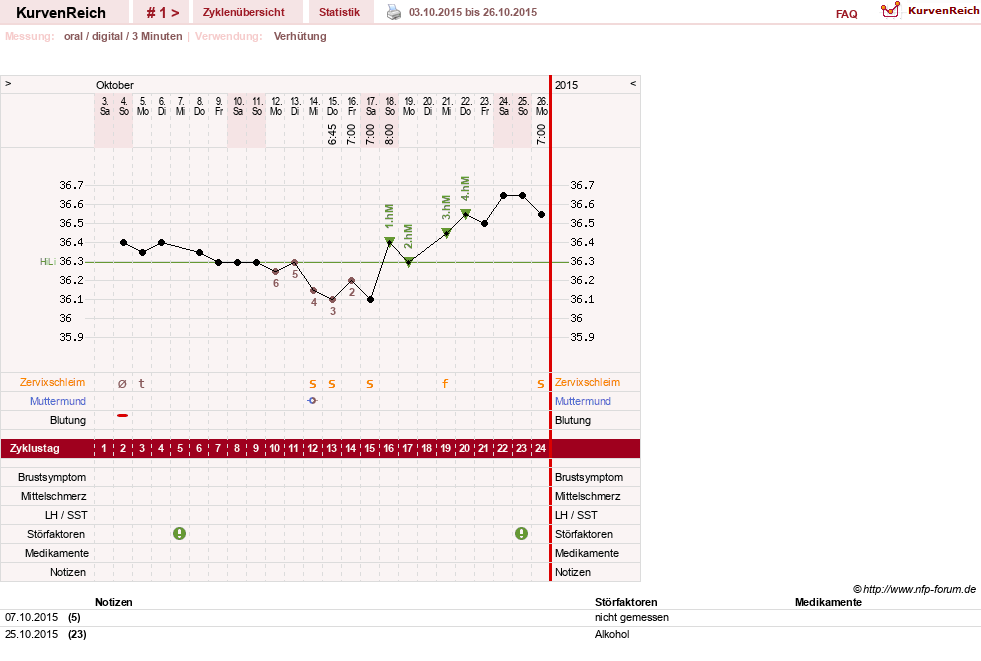The image size is (981, 661).
Task: Click the printer icon beside the date range
Action: (x=394, y=12)
